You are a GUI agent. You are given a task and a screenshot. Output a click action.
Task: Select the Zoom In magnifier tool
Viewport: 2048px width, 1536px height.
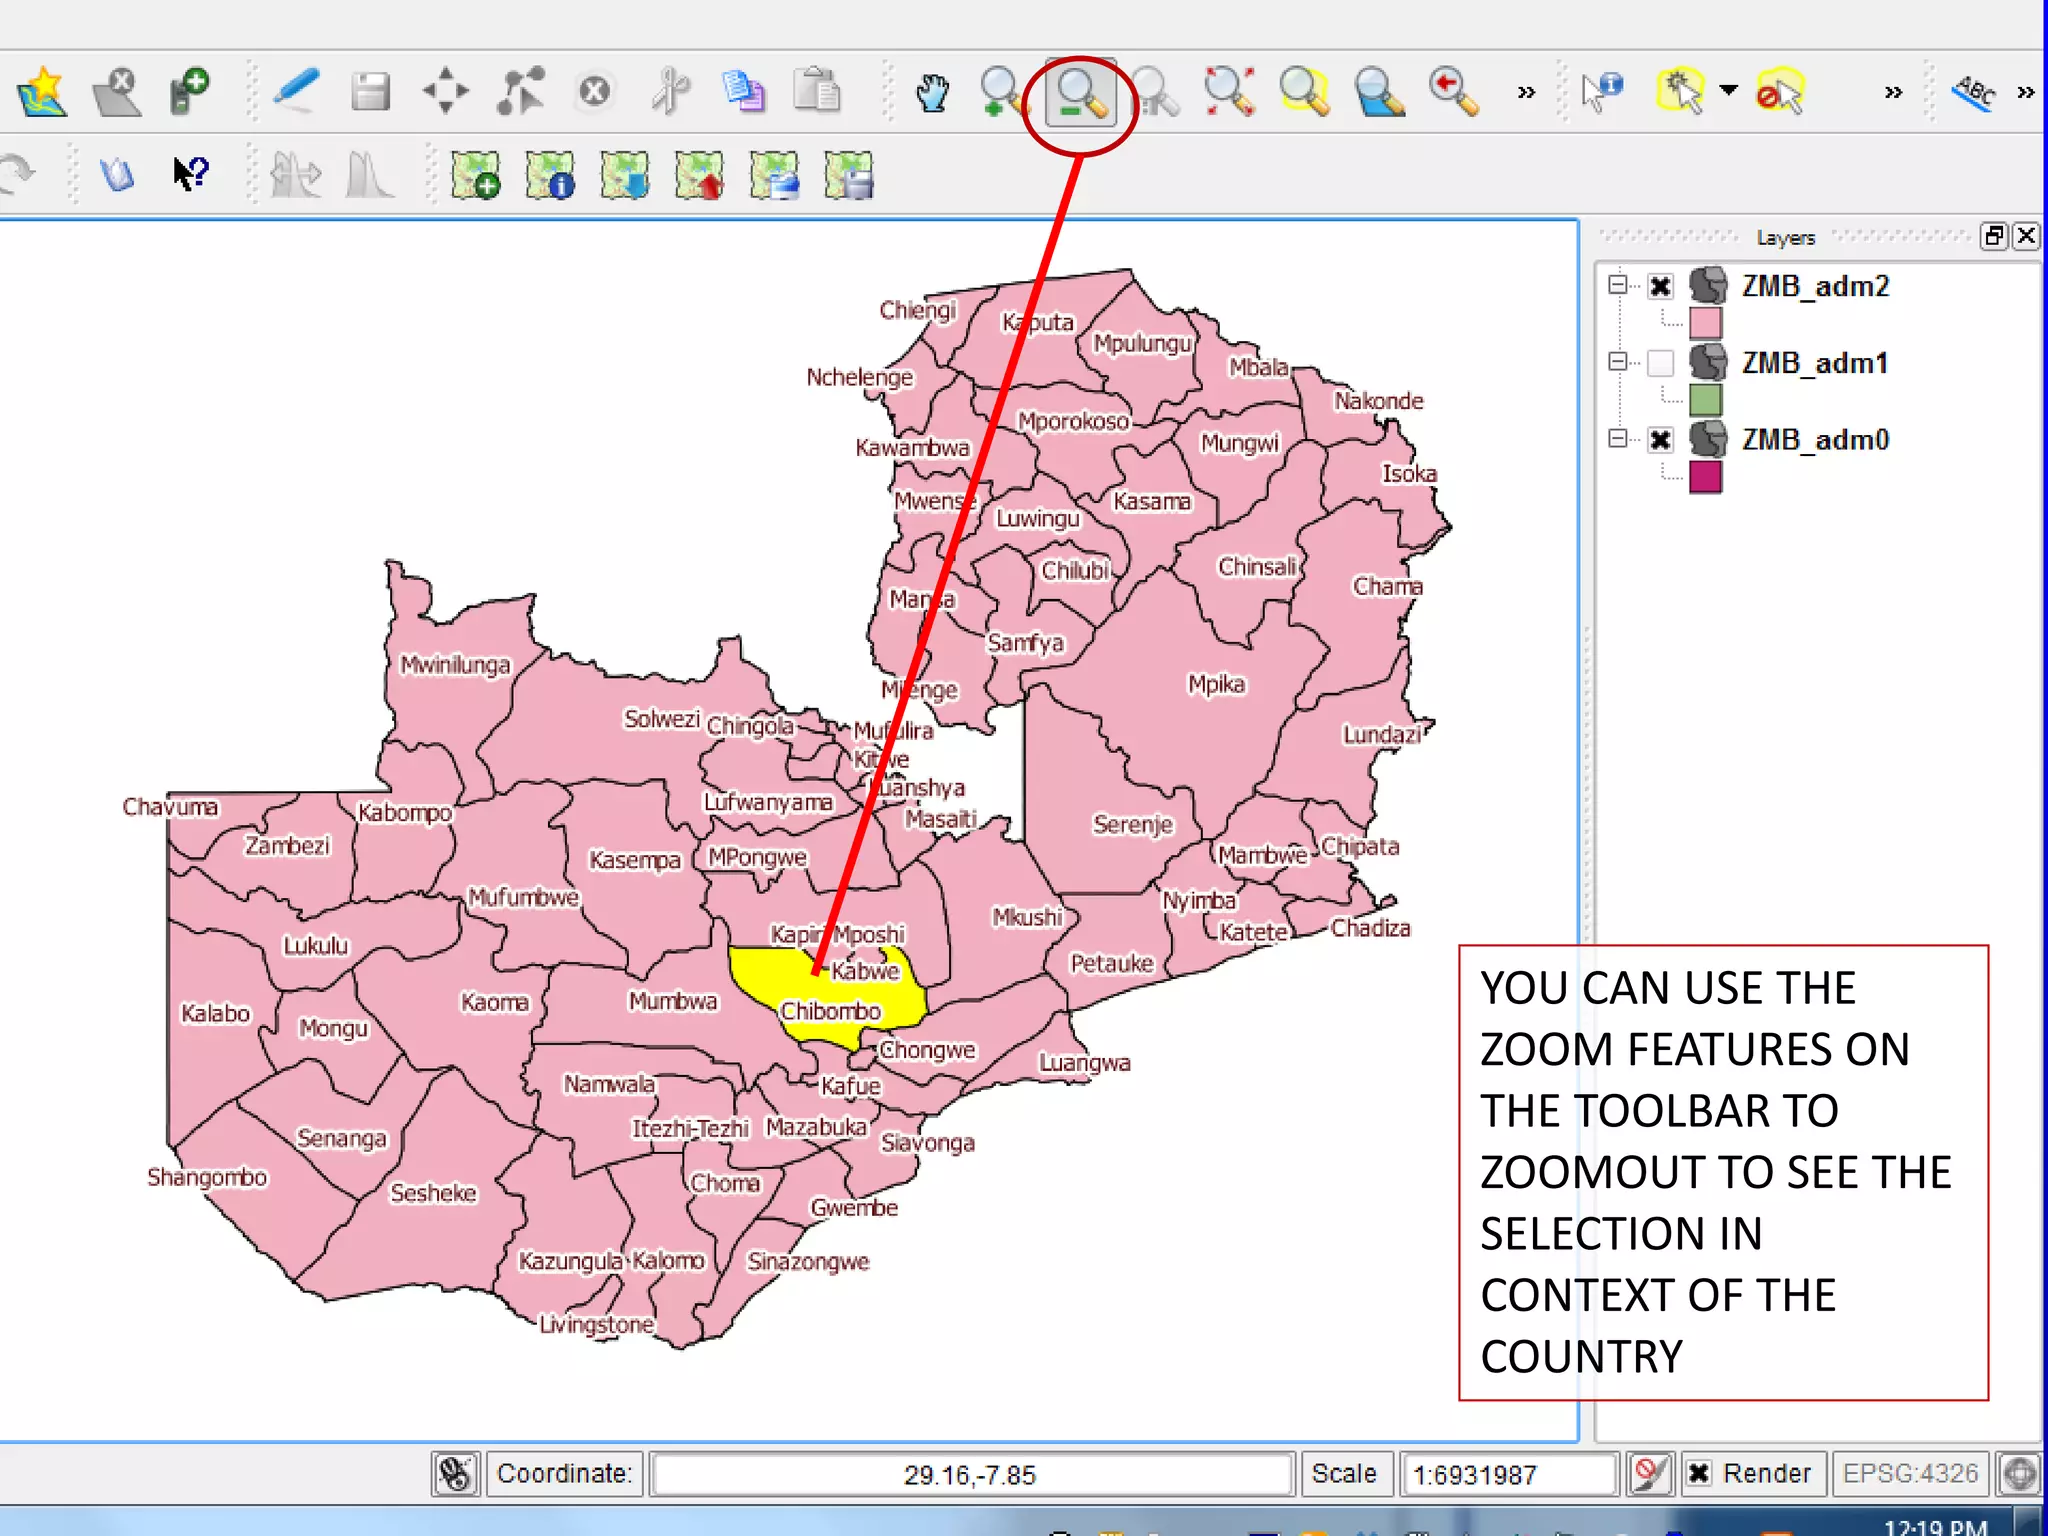pos(1003,92)
